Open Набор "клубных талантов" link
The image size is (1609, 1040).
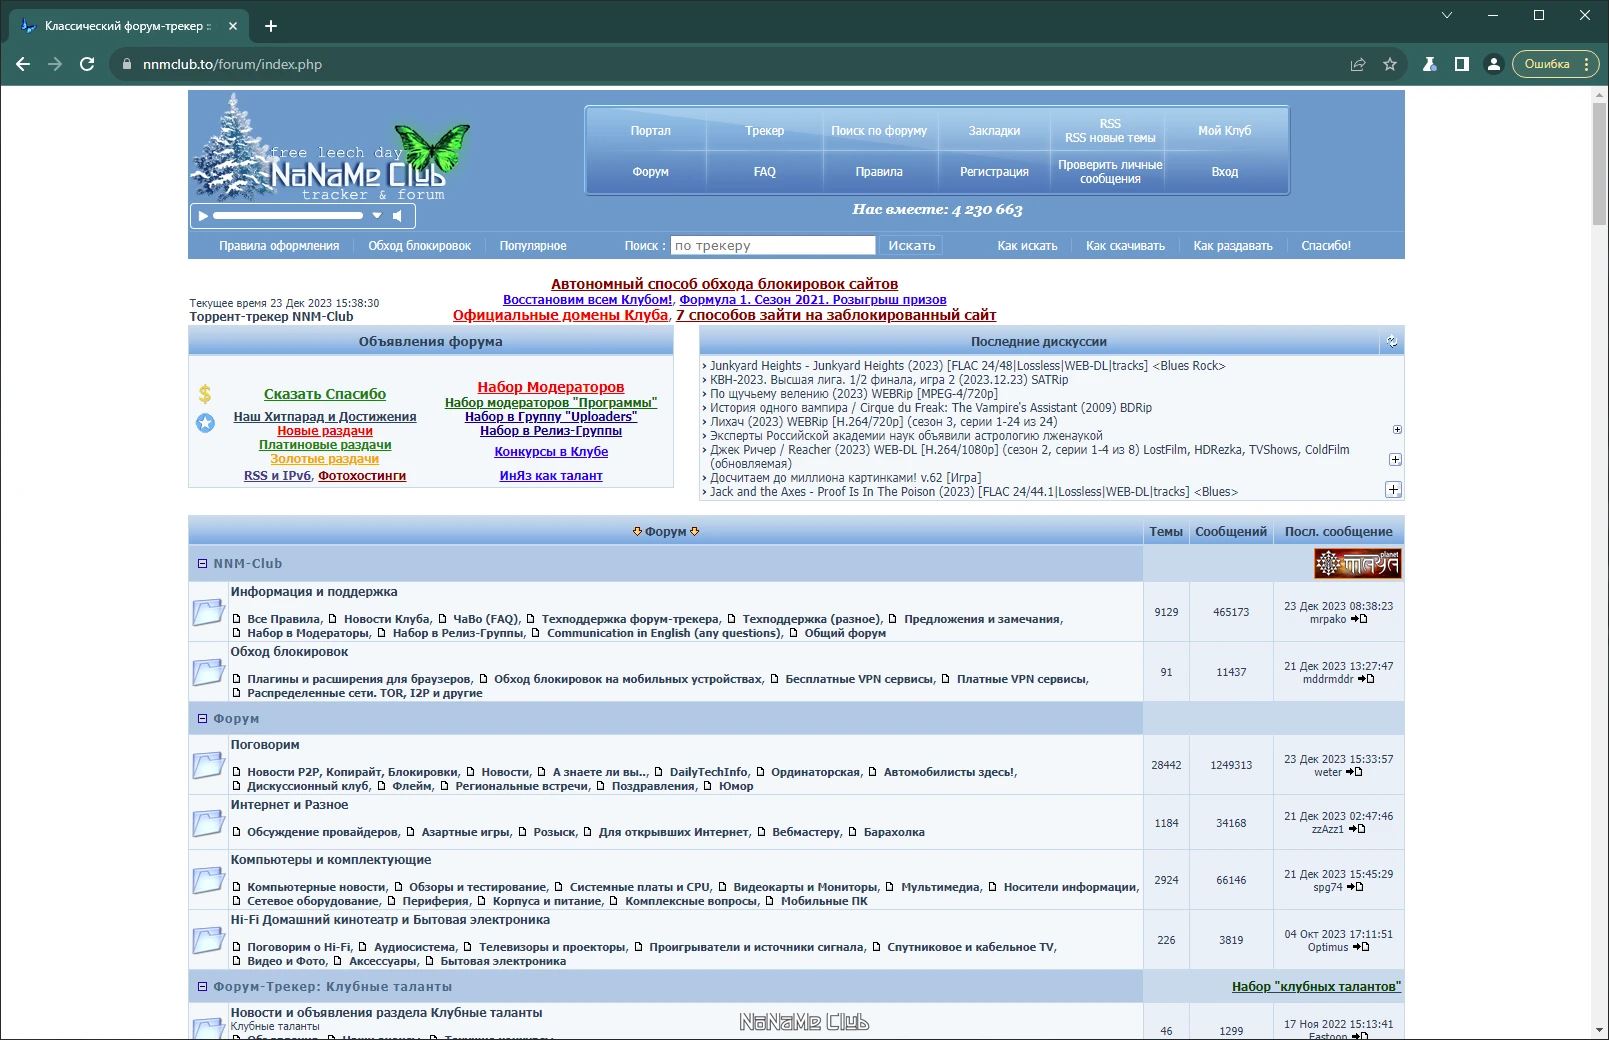[x=1316, y=987]
